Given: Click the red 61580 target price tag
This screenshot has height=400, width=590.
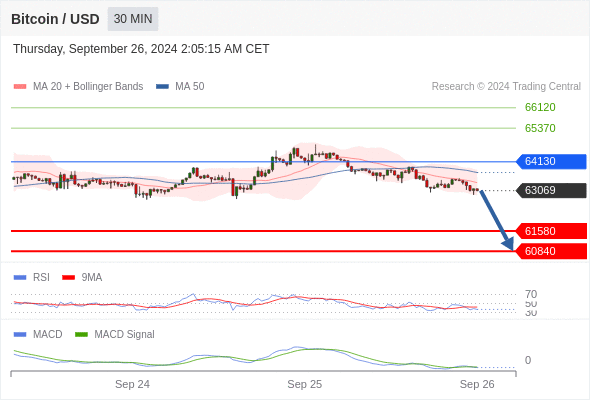Looking at the screenshot, I should (551, 231).
